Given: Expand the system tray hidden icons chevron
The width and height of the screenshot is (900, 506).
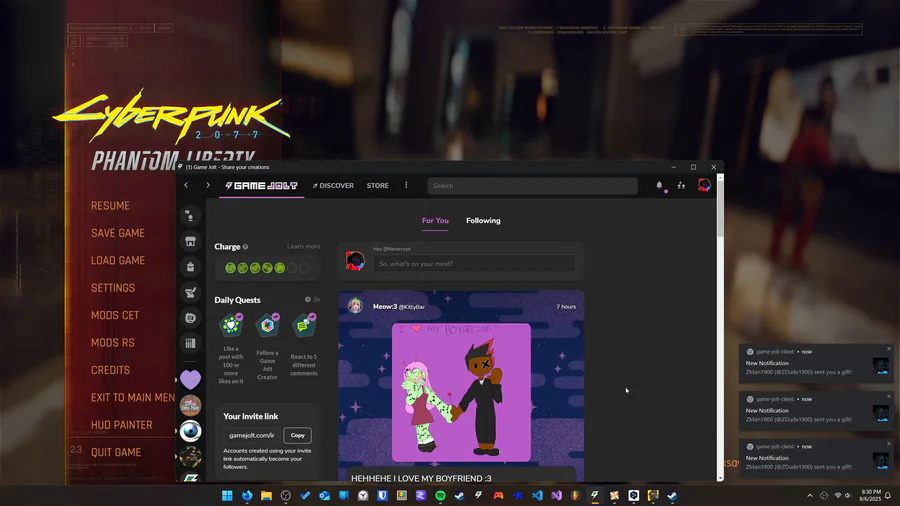Looking at the screenshot, I should point(810,496).
